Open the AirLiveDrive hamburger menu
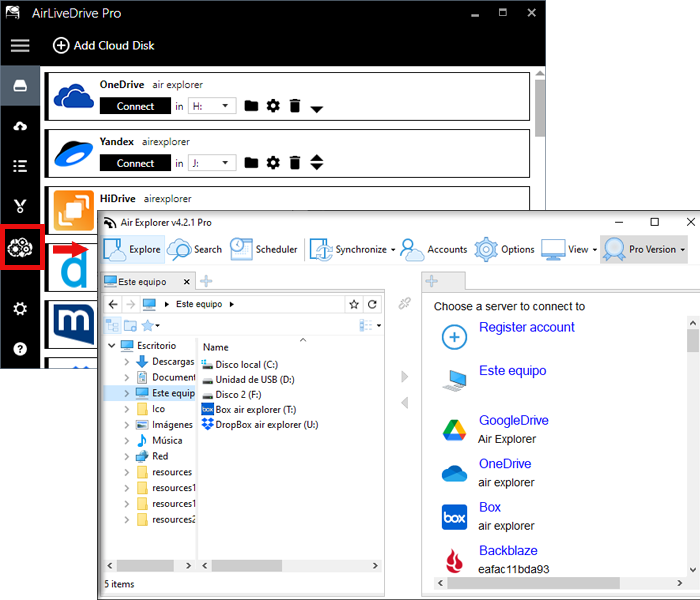Image resolution: width=700 pixels, height=600 pixels. [x=20, y=46]
